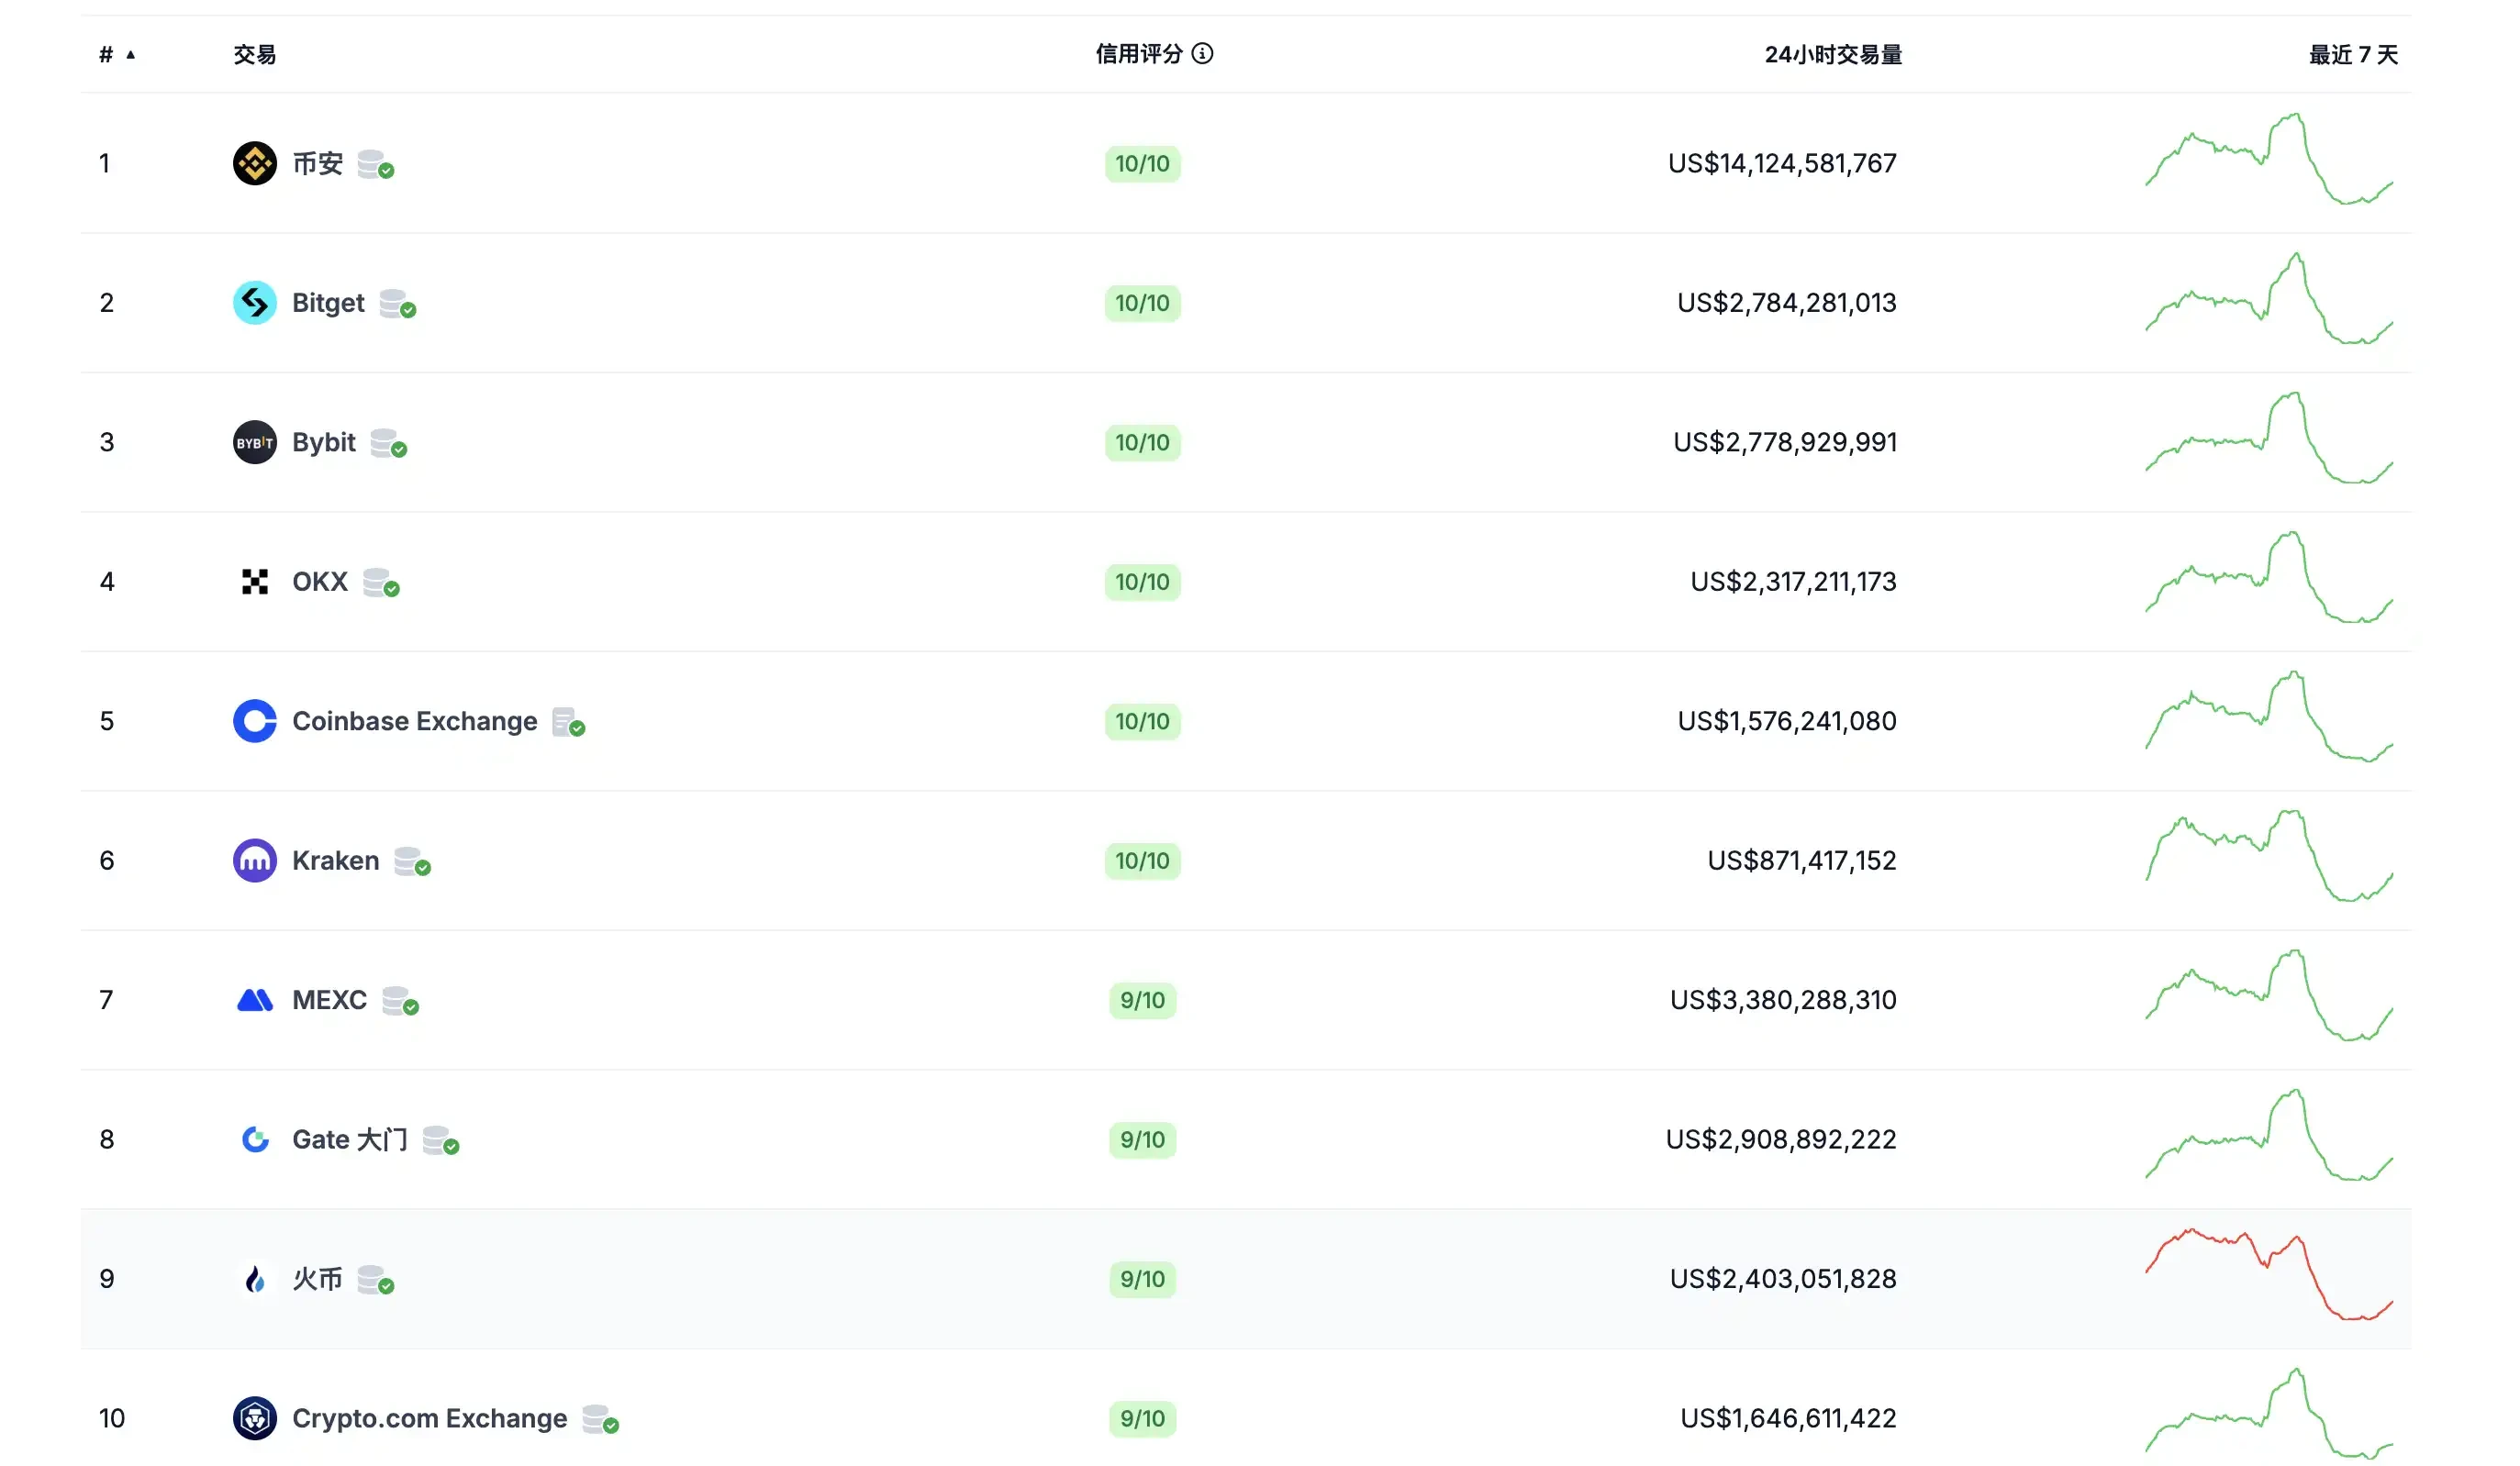The height and width of the screenshot is (1466, 2520).
Task: Click Coinbase Exchange proof-of-reserves badge icon
Action: 568,722
